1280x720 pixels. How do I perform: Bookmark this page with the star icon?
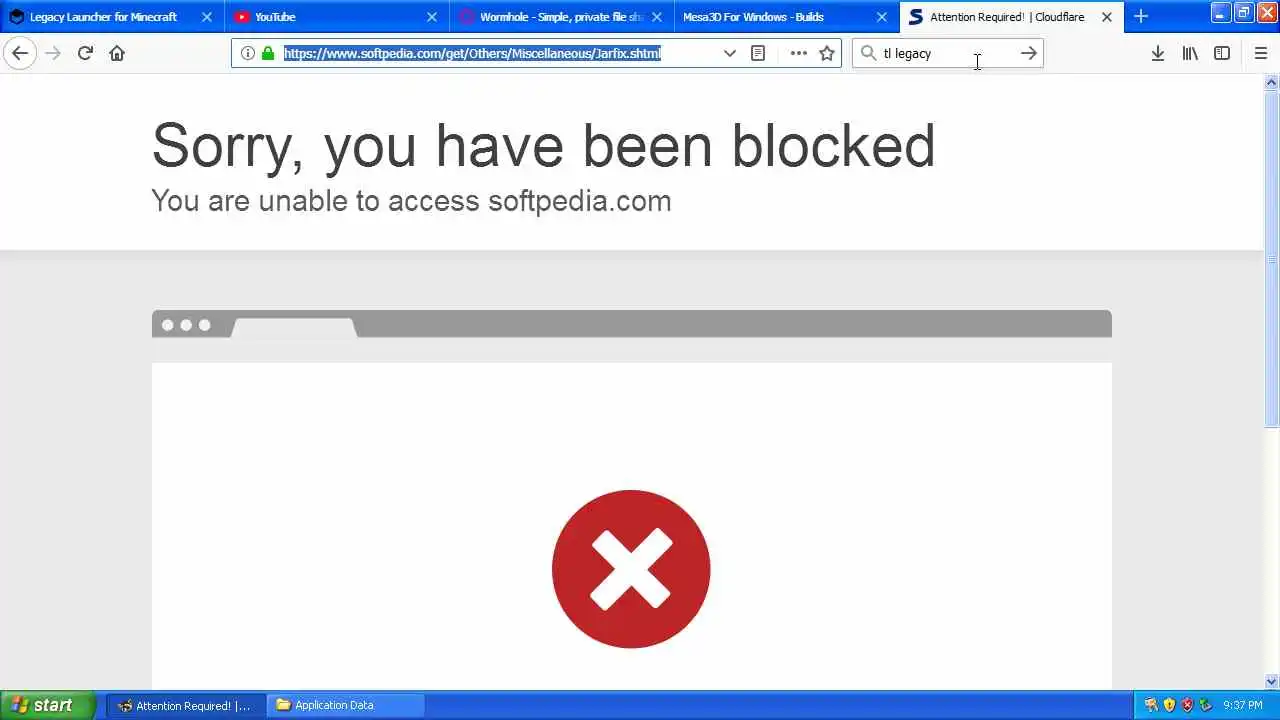click(827, 53)
